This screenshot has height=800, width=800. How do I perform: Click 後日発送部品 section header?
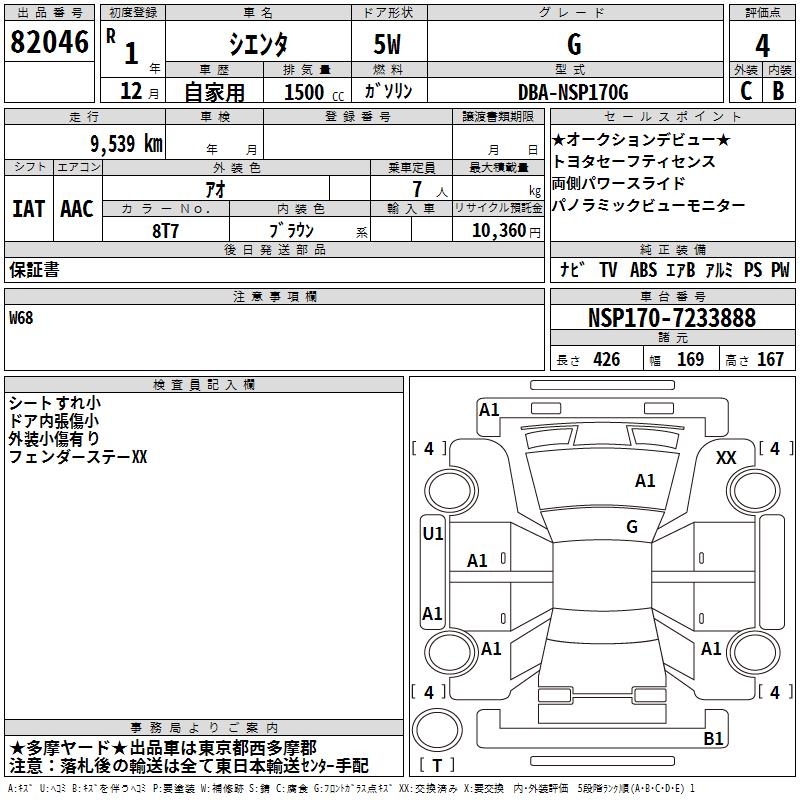tap(274, 249)
